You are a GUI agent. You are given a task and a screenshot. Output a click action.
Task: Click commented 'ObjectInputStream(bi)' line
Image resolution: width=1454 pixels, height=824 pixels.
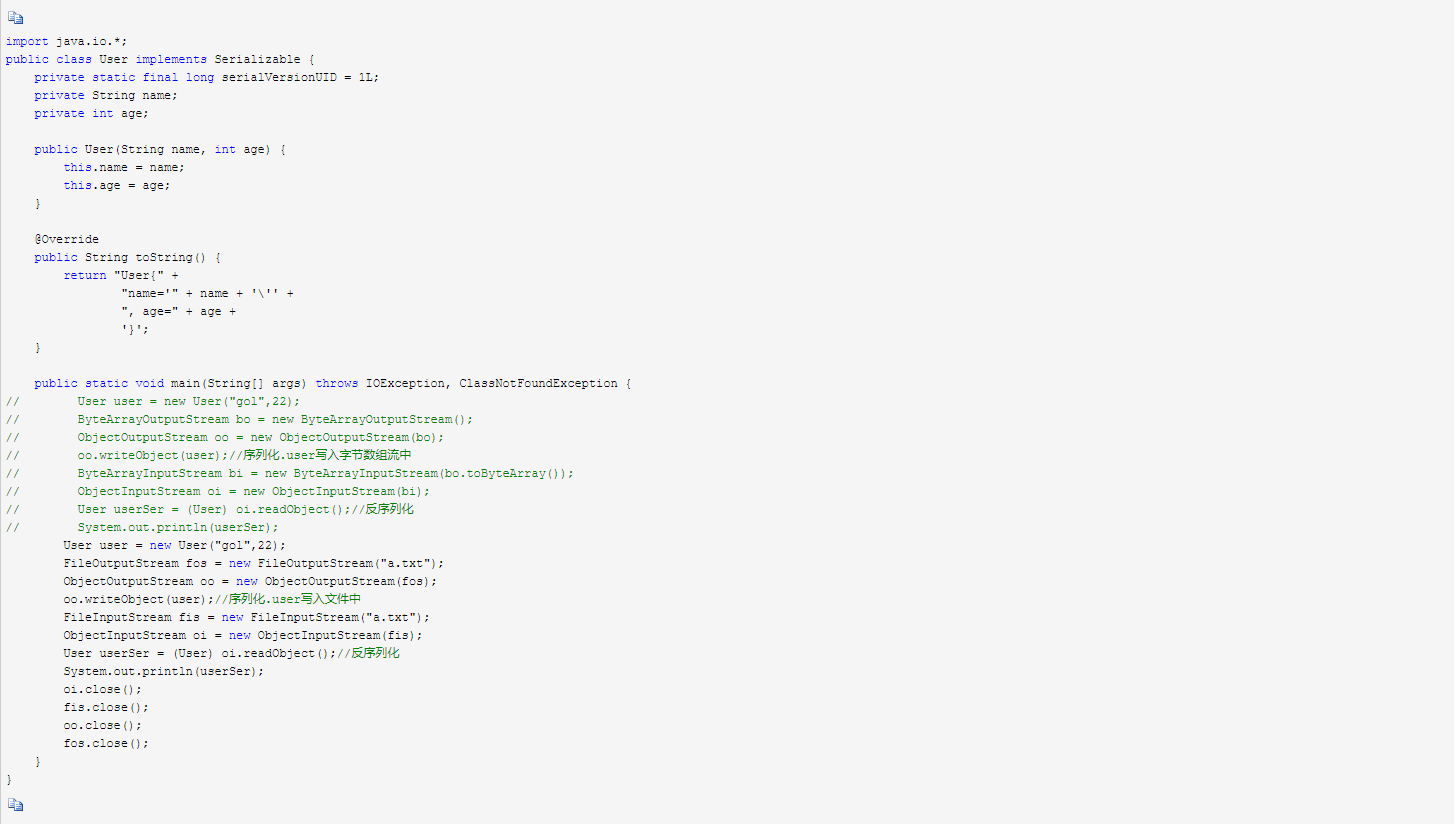(x=218, y=491)
